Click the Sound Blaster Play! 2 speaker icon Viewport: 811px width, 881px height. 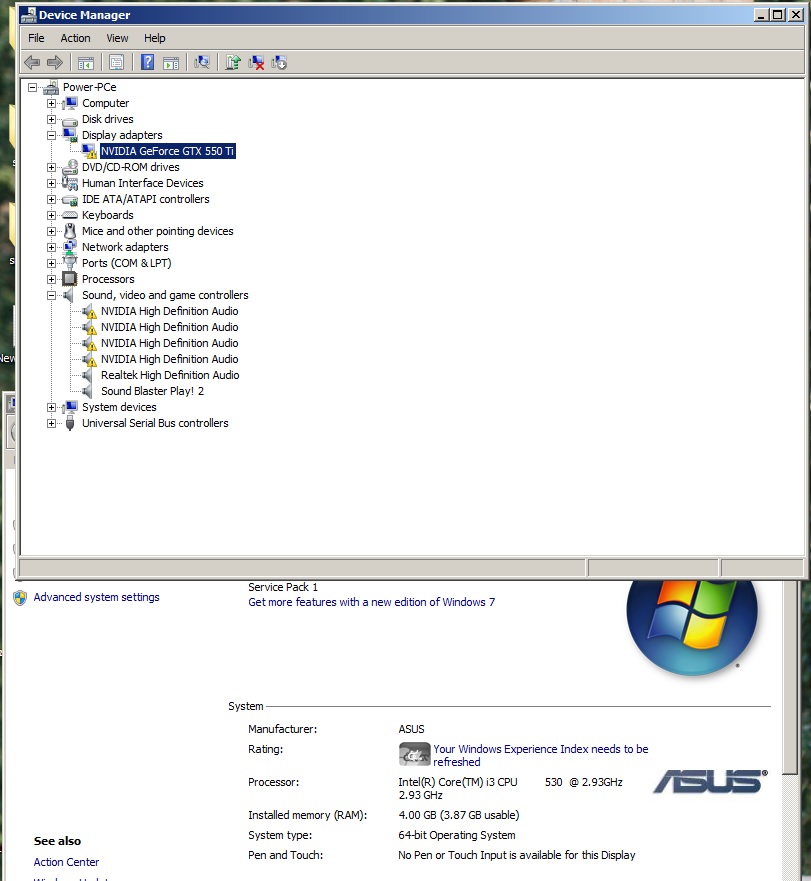[x=87, y=391]
